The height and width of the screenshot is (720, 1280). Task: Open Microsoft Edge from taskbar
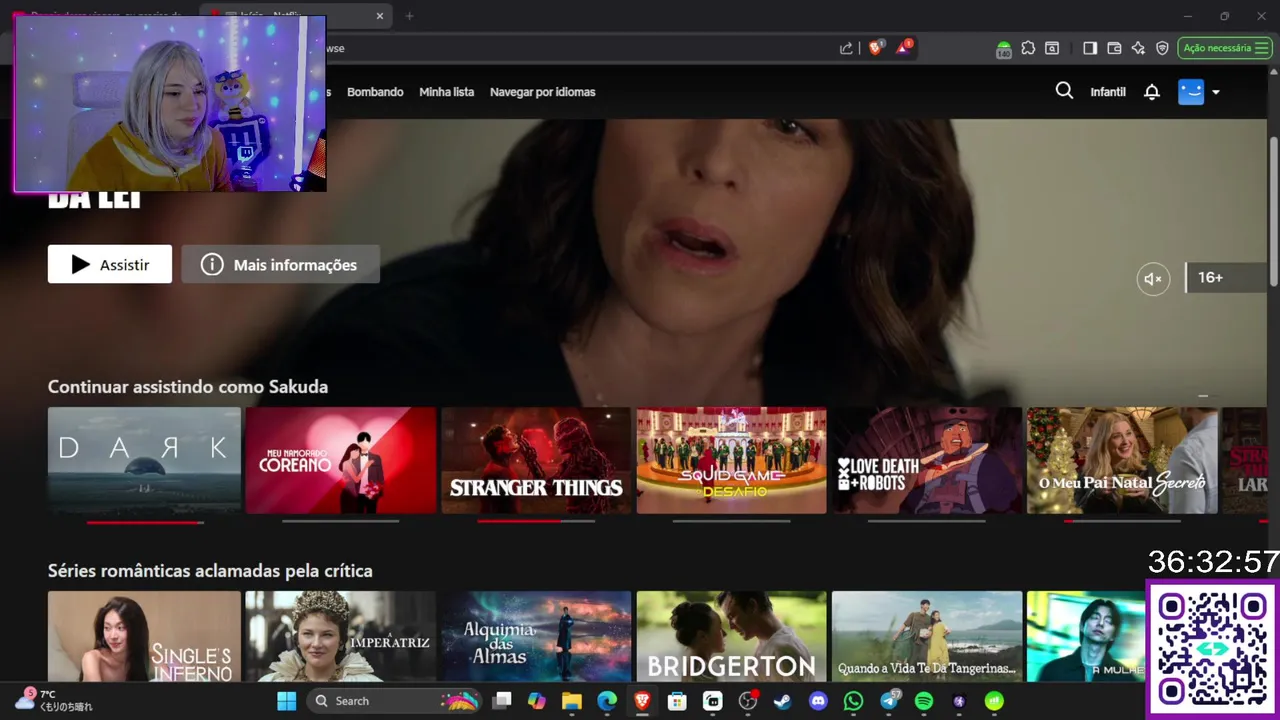(x=607, y=701)
